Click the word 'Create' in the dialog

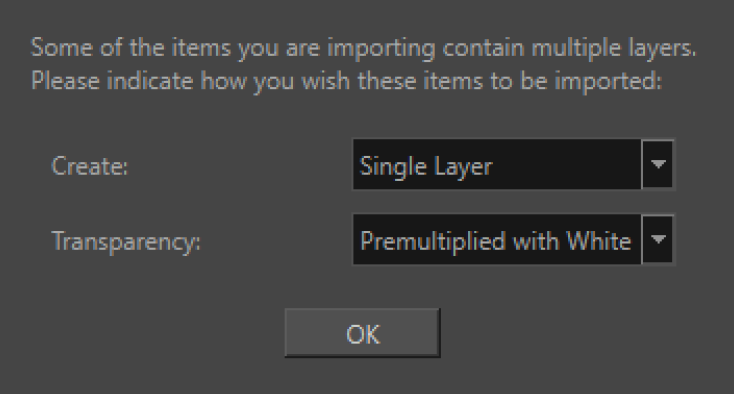pyautogui.click(x=87, y=166)
